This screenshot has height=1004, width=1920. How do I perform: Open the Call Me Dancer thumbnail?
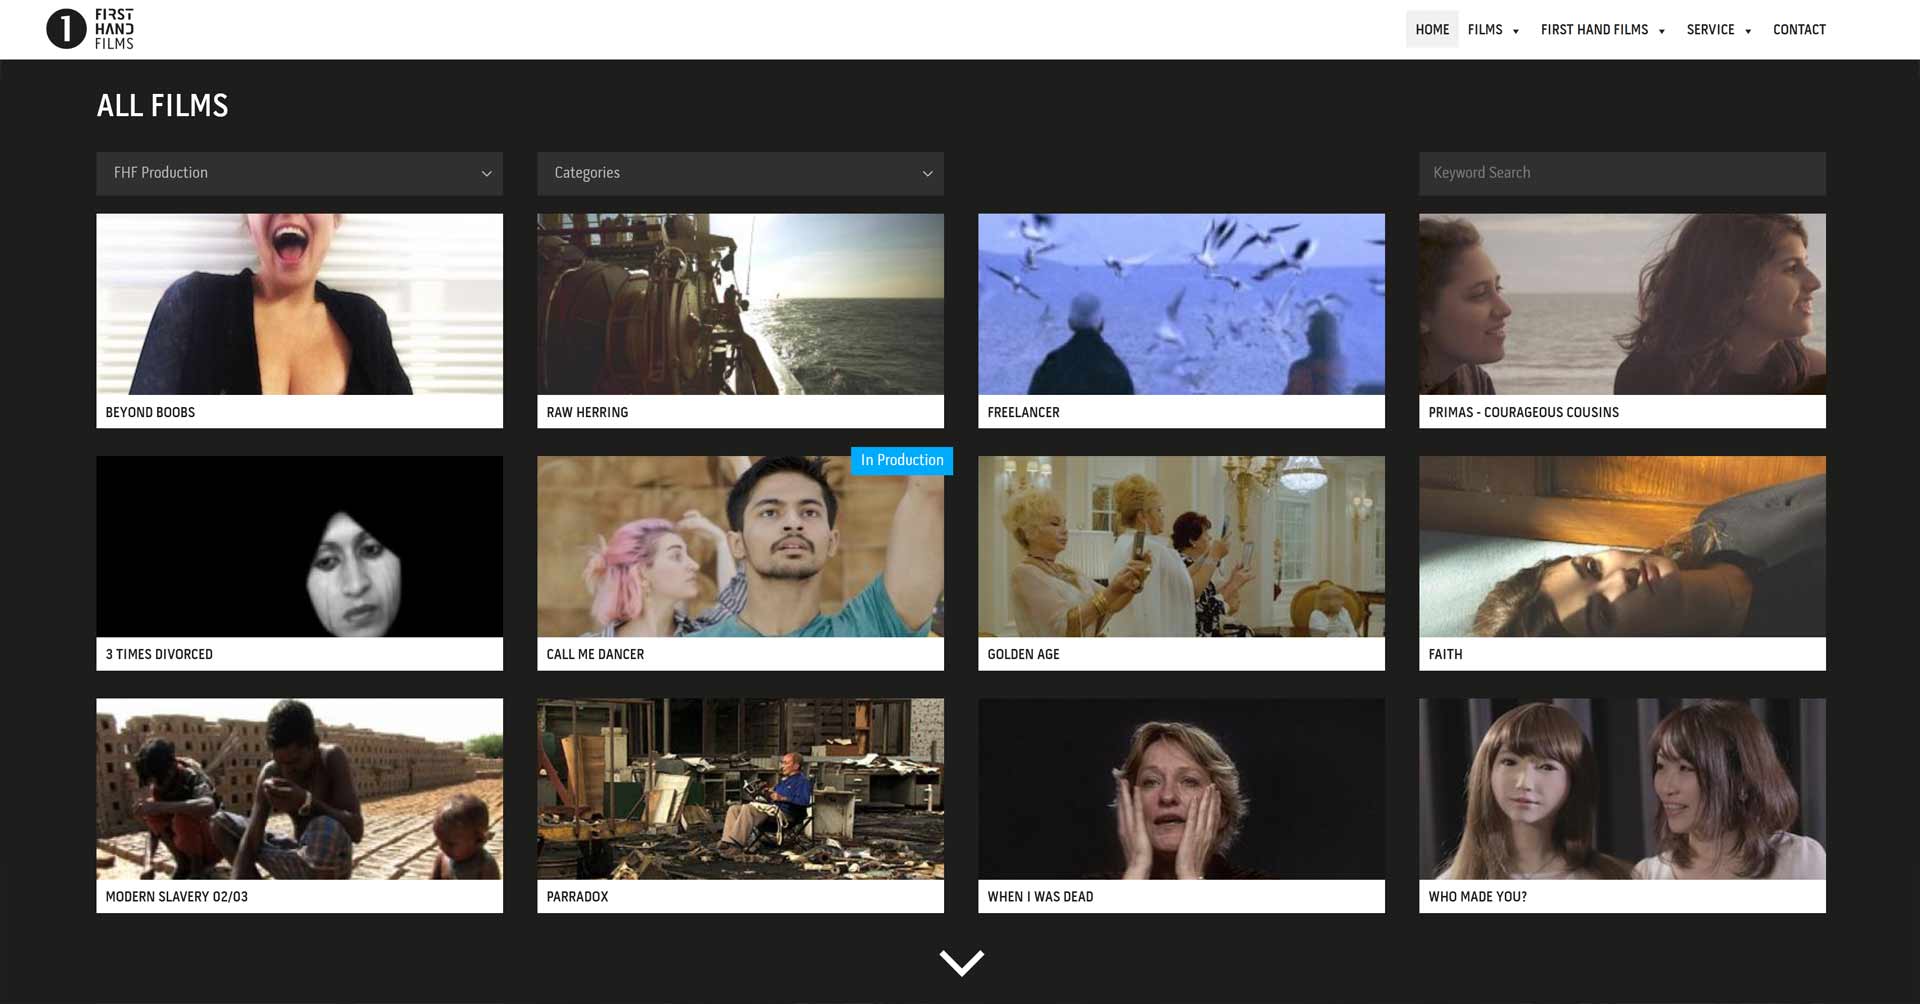click(740, 547)
